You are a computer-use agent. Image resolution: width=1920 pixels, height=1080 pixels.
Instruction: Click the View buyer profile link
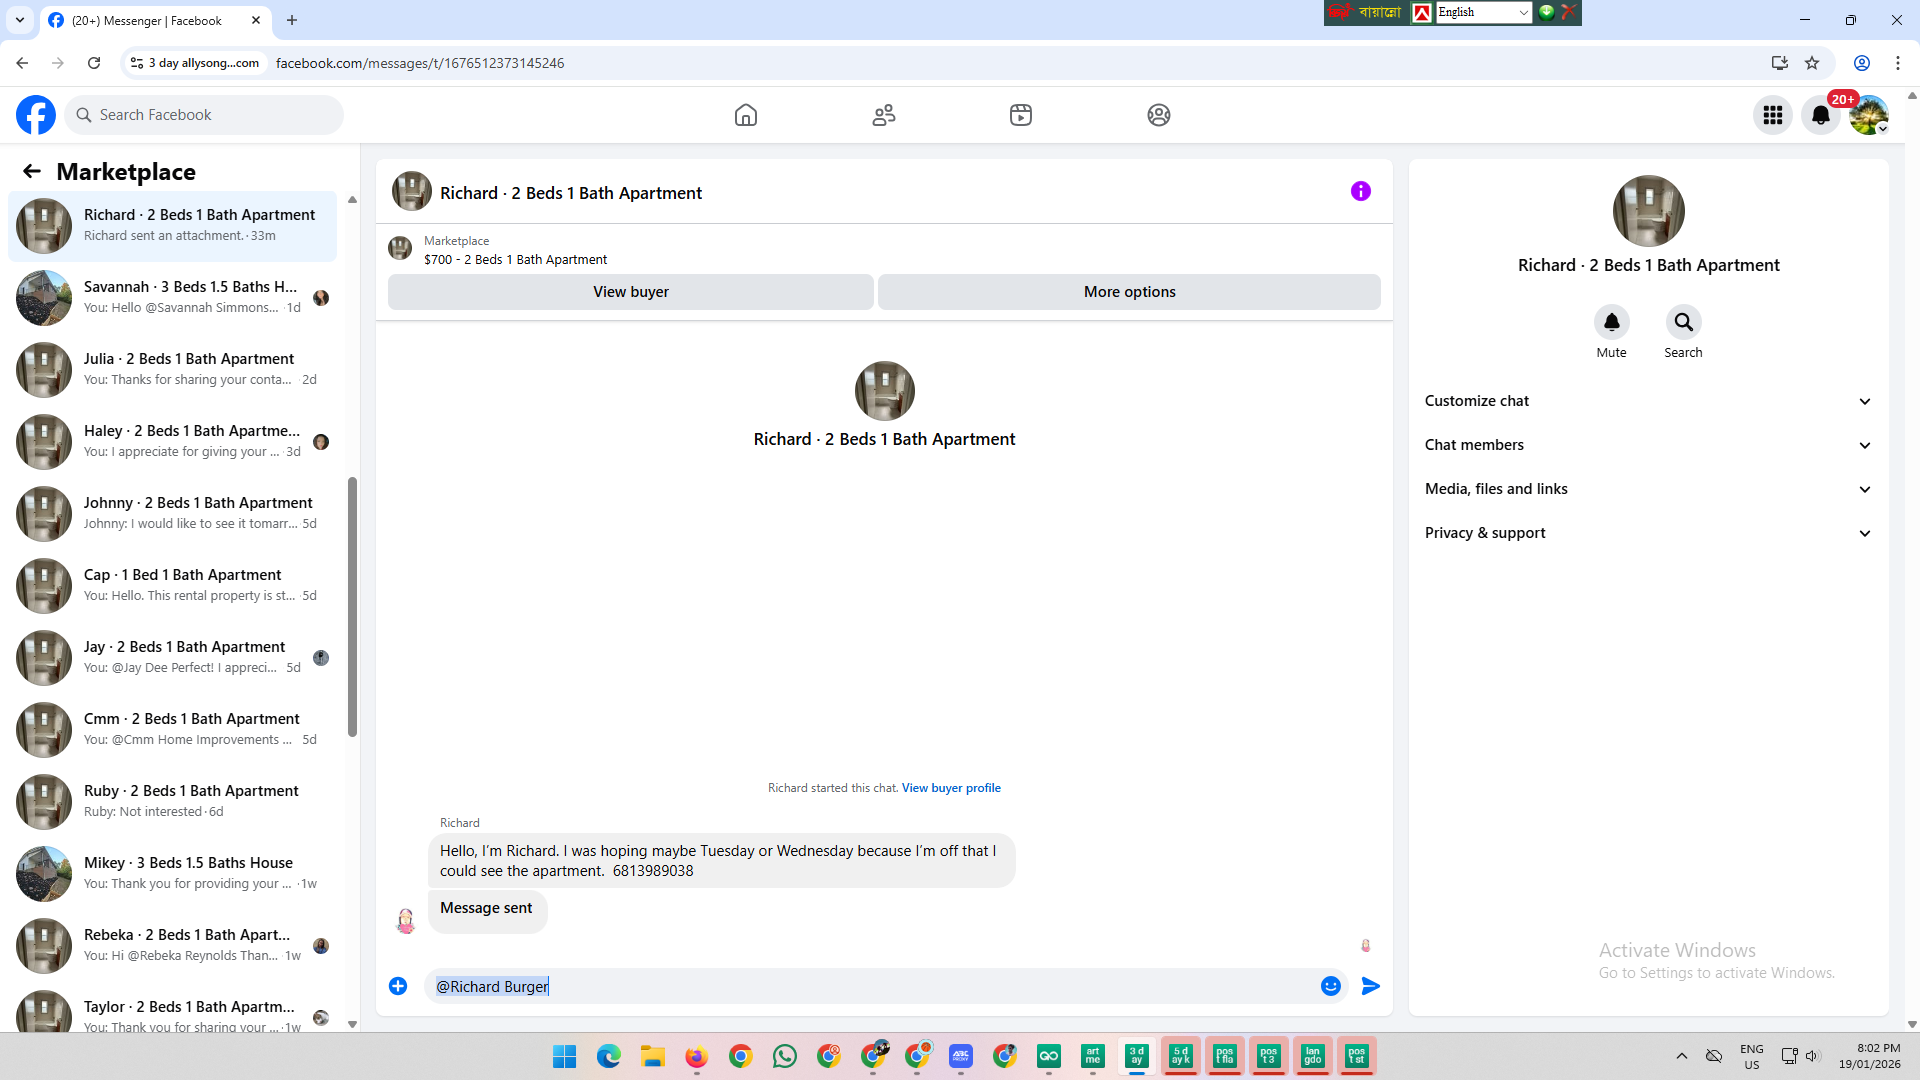click(x=950, y=788)
